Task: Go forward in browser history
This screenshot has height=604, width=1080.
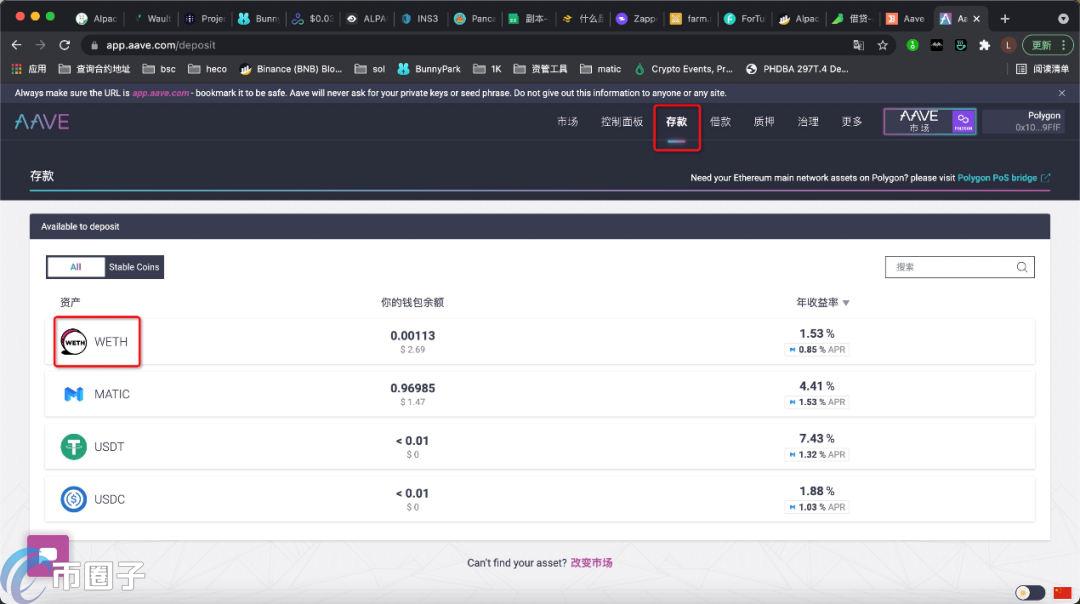Action: tap(41, 45)
